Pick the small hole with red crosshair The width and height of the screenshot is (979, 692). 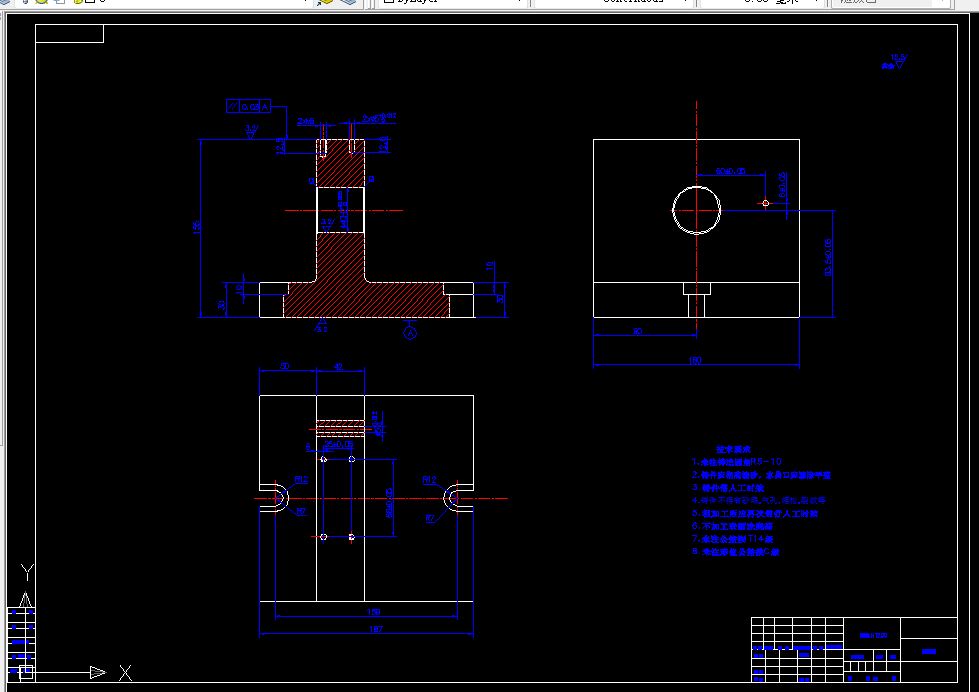click(x=765, y=203)
